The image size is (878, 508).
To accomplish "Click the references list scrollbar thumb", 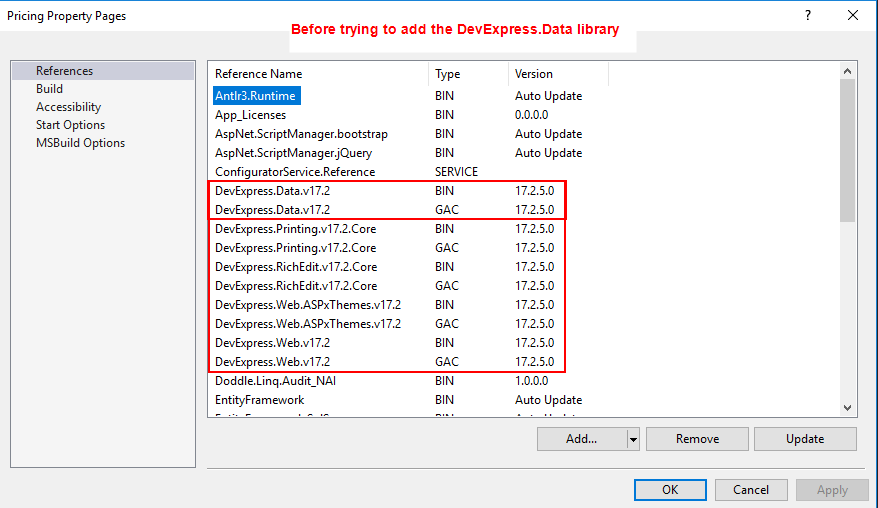I will (x=847, y=150).
